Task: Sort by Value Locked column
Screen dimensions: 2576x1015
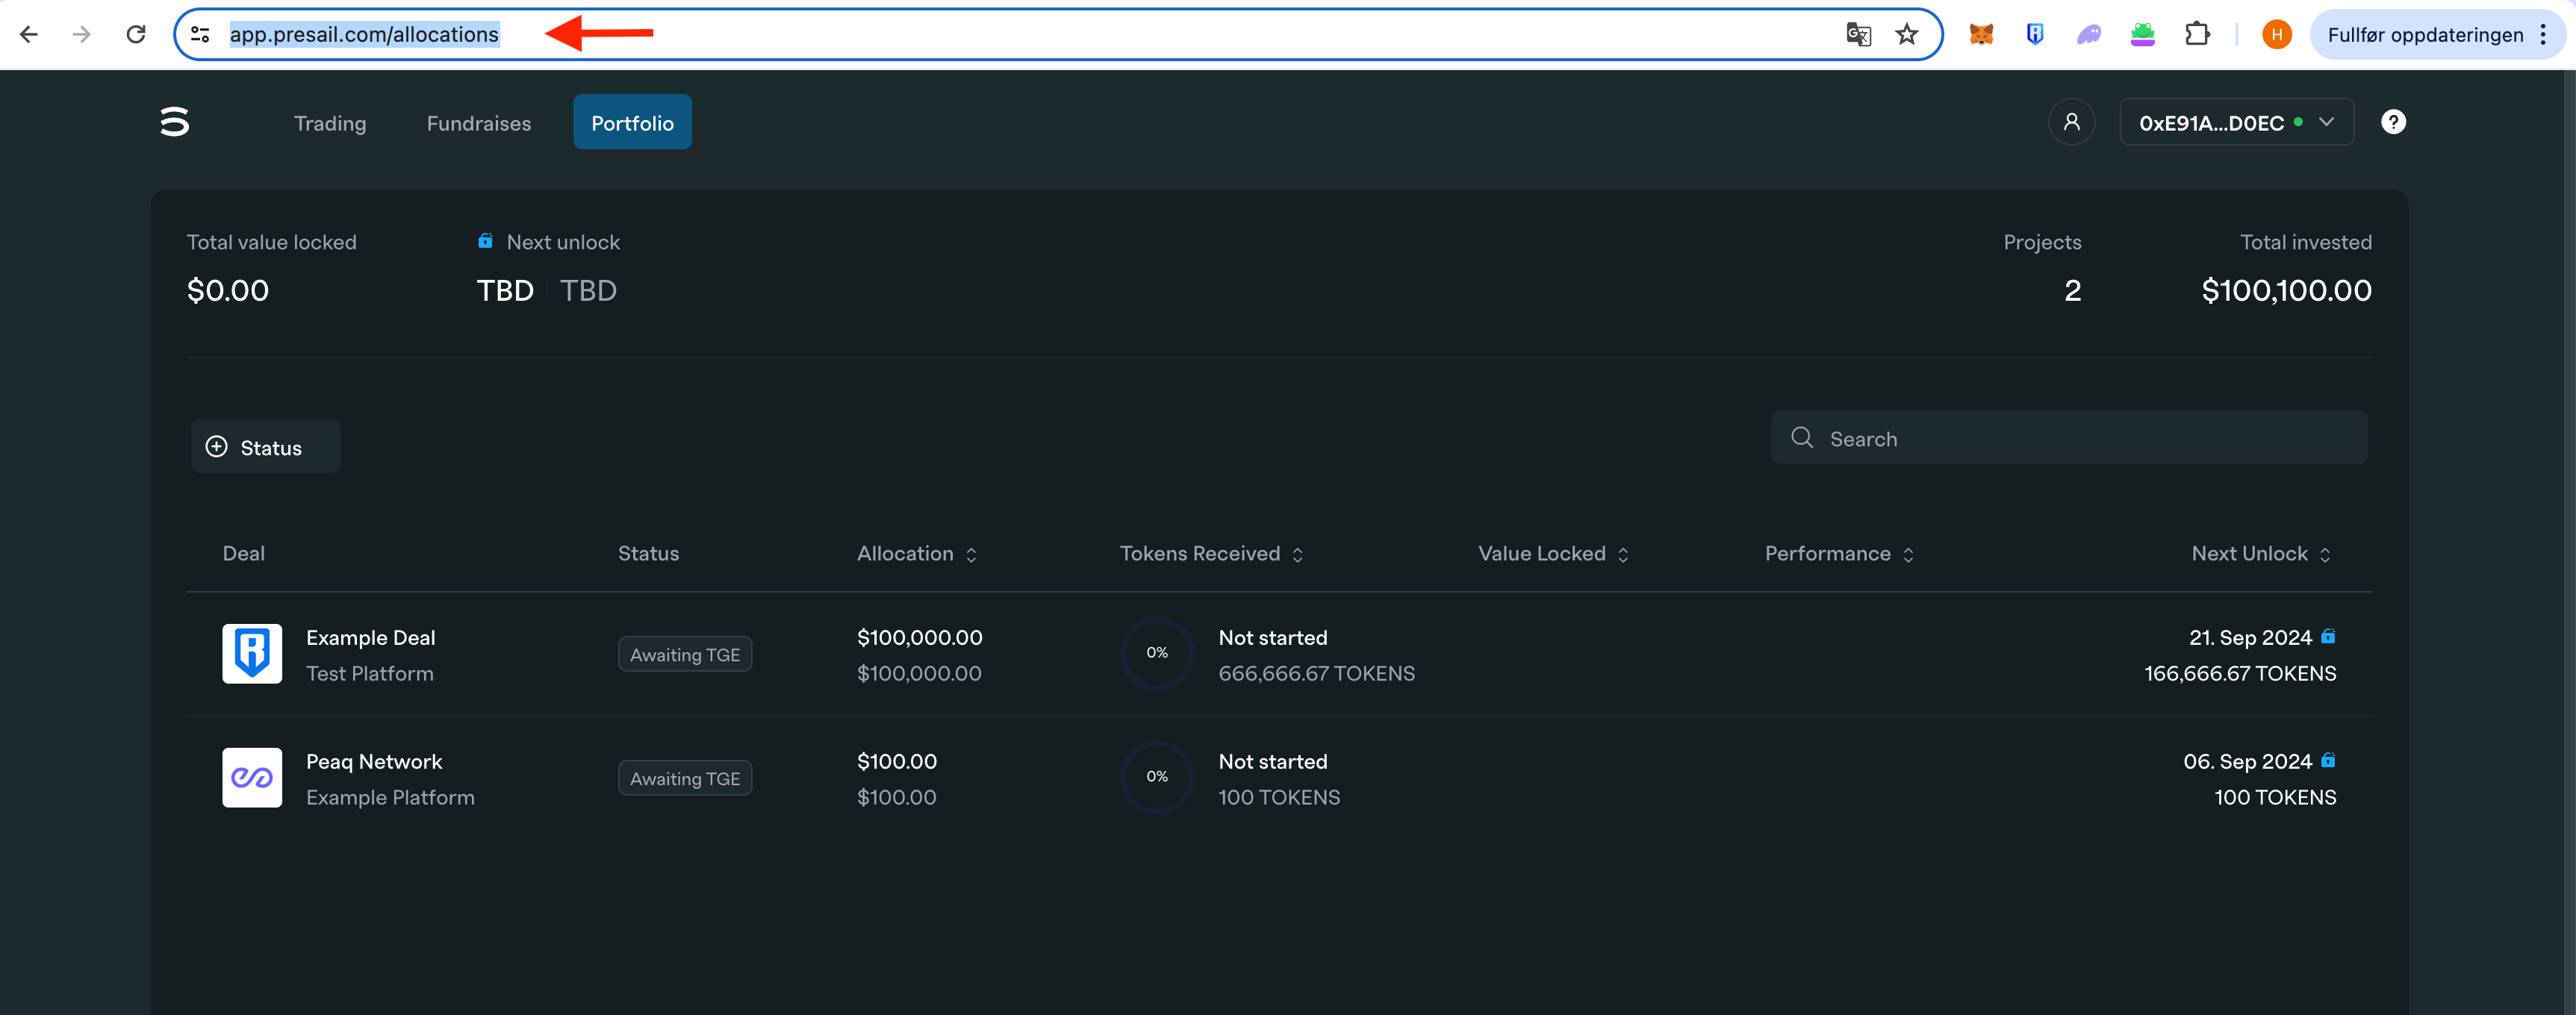Action: tap(1553, 554)
